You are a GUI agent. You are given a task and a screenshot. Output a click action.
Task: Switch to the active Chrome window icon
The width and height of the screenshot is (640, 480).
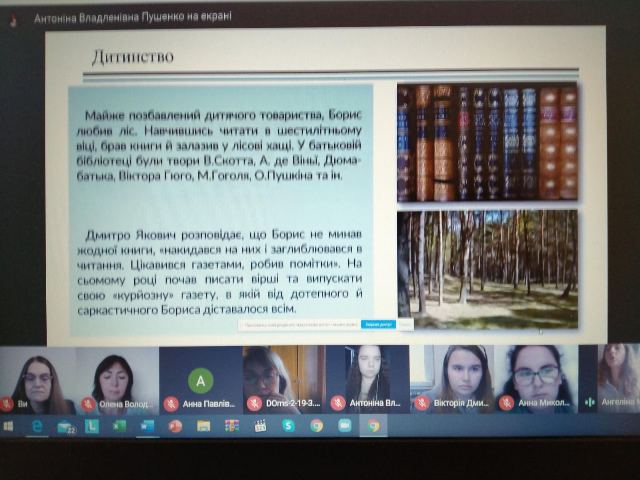coord(373,426)
